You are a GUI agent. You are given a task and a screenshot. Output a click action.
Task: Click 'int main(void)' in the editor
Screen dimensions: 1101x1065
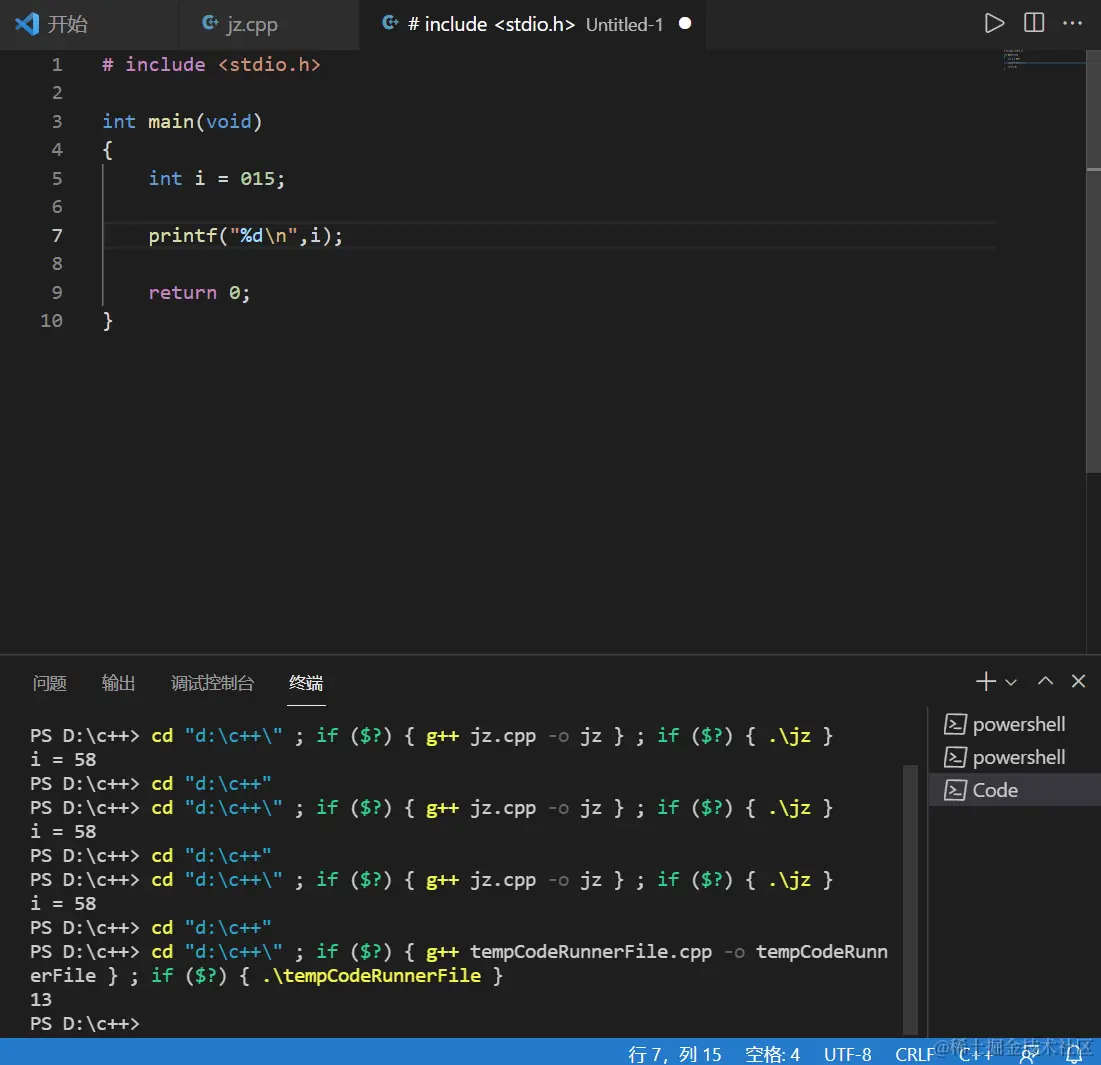(x=183, y=121)
